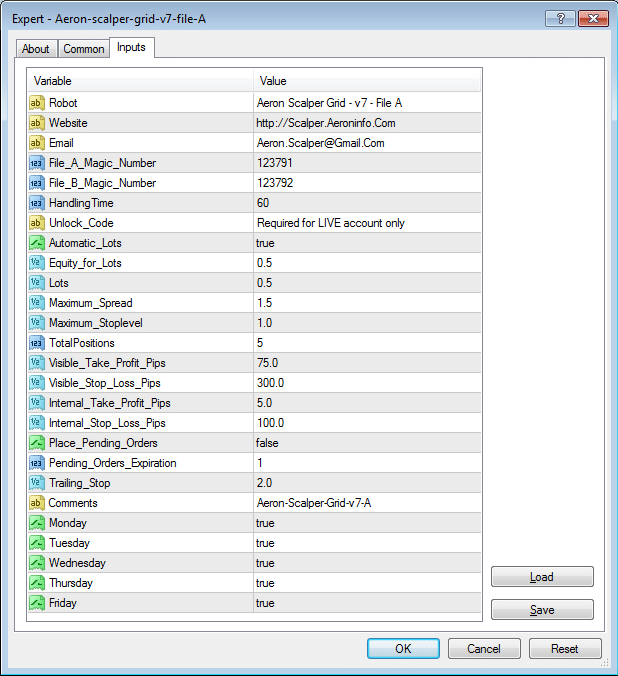Viewport: 618px width, 676px height.
Task: Click the double icon beside Internal_Take_Profit_Pips
Action: coord(37,403)
